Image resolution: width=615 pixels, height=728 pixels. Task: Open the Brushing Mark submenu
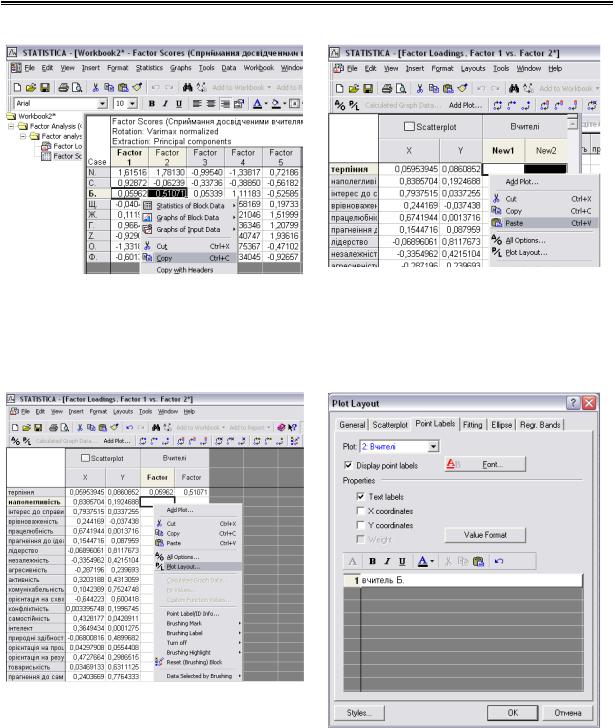[199, 624]
